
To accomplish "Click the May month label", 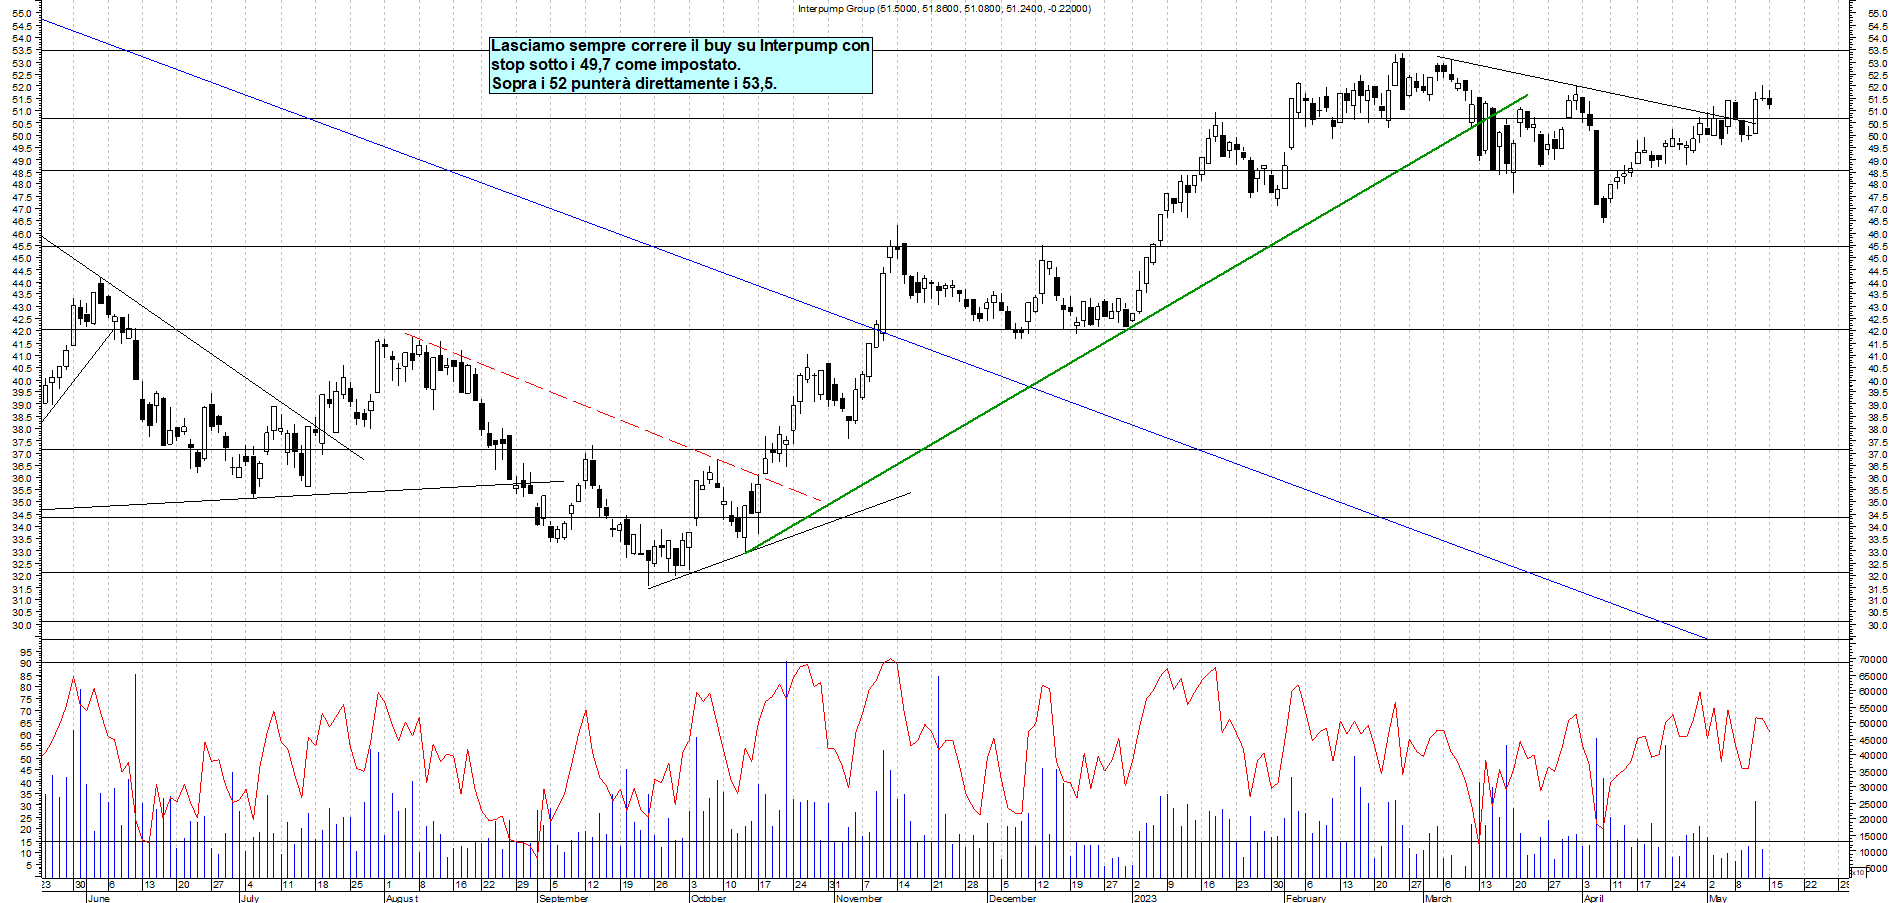I will click(1718, 898).
